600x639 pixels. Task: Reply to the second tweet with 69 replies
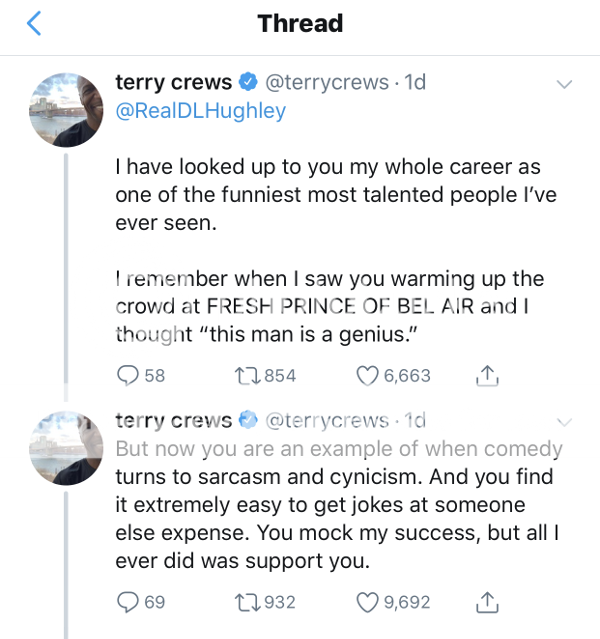click(x=129, y=602)
